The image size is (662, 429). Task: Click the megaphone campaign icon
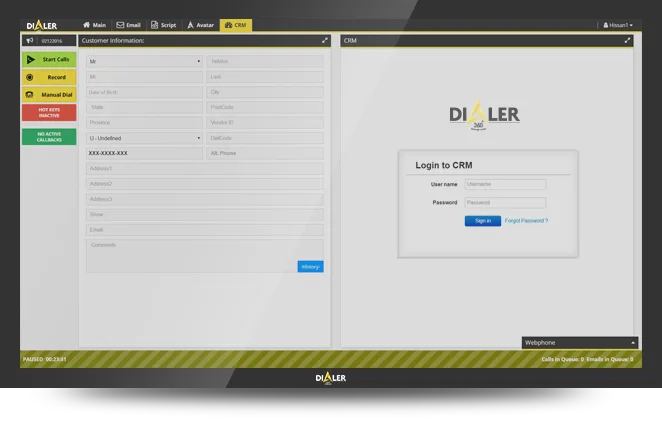(30, 41)
